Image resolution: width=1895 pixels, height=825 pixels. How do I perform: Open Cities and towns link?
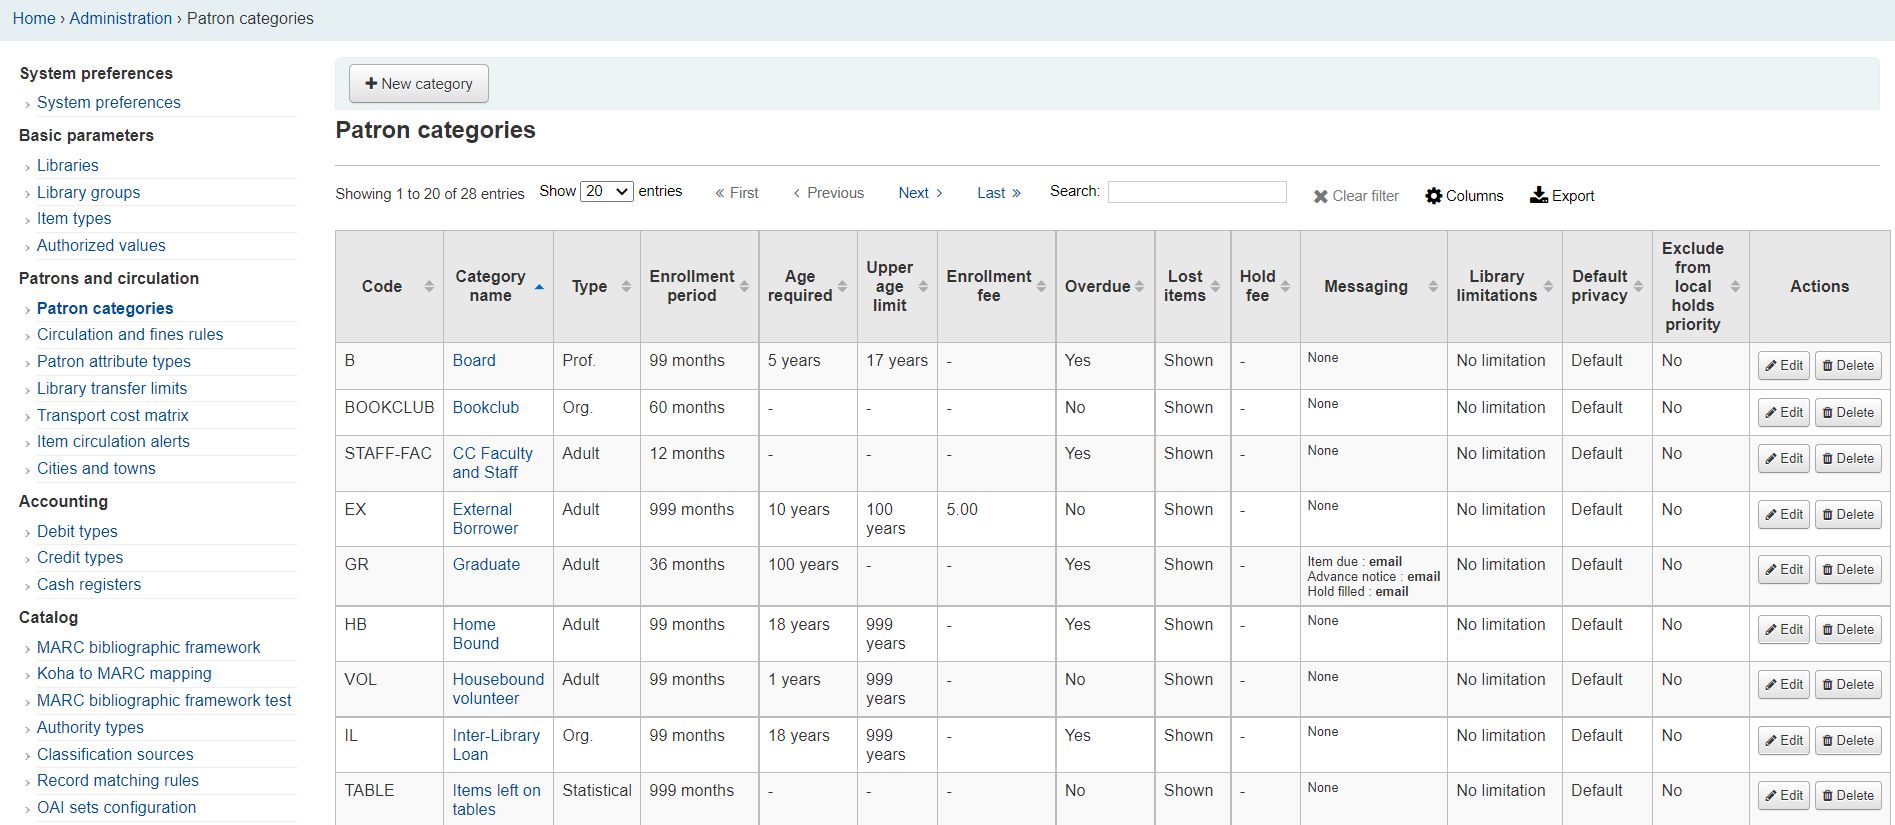point(96,468)
